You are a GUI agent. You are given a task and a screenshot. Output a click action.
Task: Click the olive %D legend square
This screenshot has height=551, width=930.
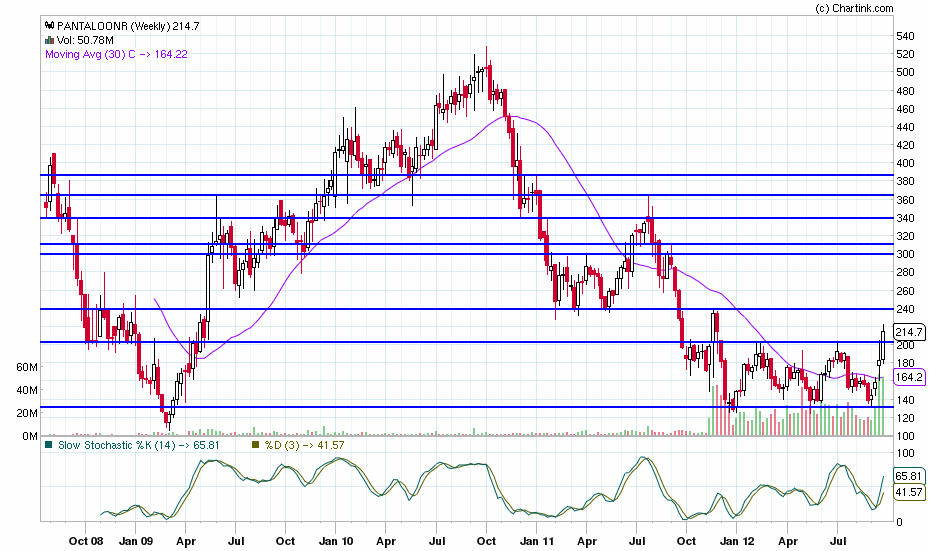pos(256,445)
